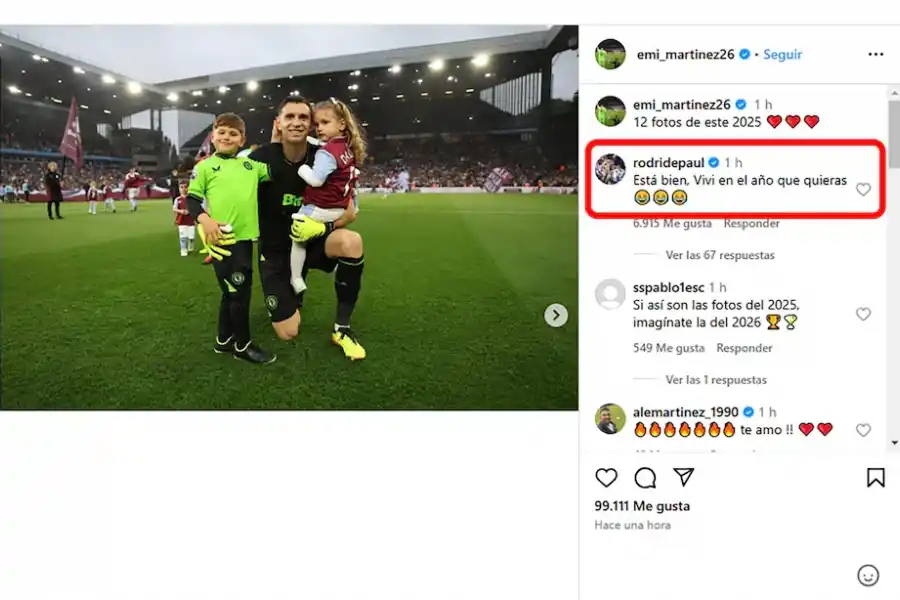The image size is (900, 600).
Task: Open rodridepaul's profile picture
Action: pyautogui.click(x=610, y=169)
